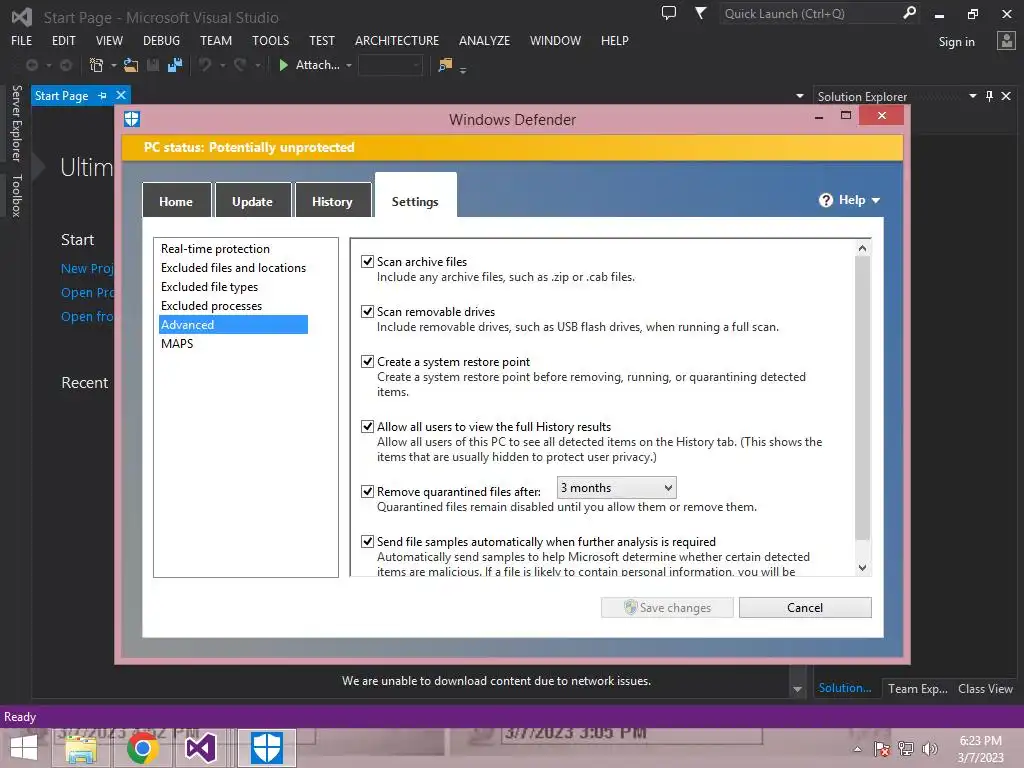Uncheck Scan removable drives
Viewport: 1024px width, 768px height.
pyautogui.click(x=368, y=312)
